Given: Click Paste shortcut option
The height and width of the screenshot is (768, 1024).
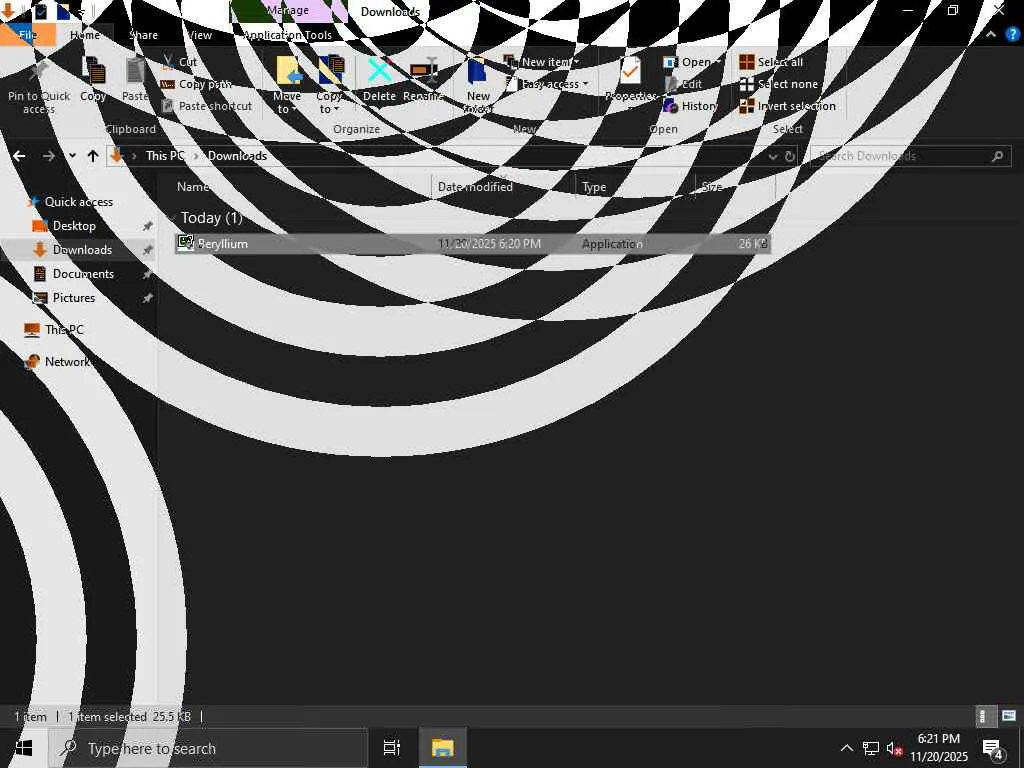Looking at the screenshot, I should (x=206, y=106).
